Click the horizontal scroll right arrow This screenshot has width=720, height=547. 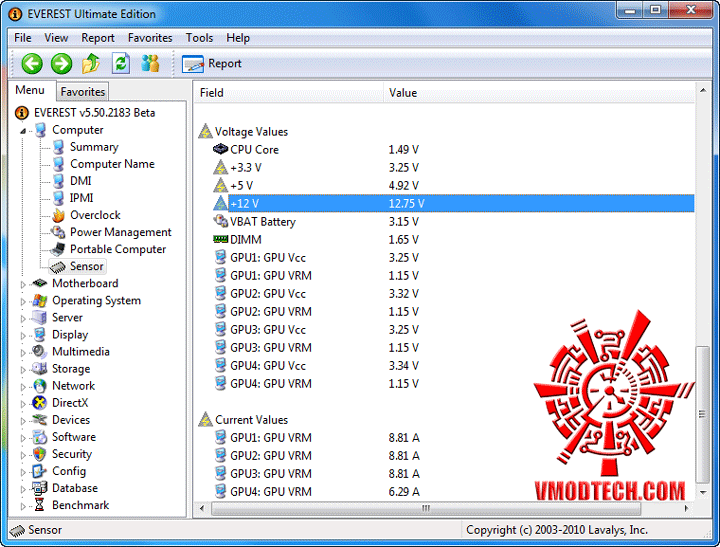(x=686, y=508)
